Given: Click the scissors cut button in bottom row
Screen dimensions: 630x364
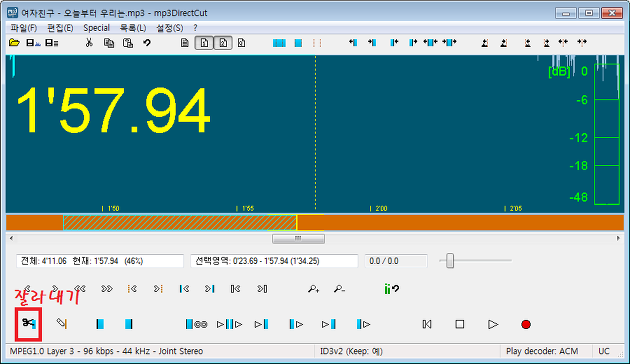Looking at the screenshot, I should 29,324.
